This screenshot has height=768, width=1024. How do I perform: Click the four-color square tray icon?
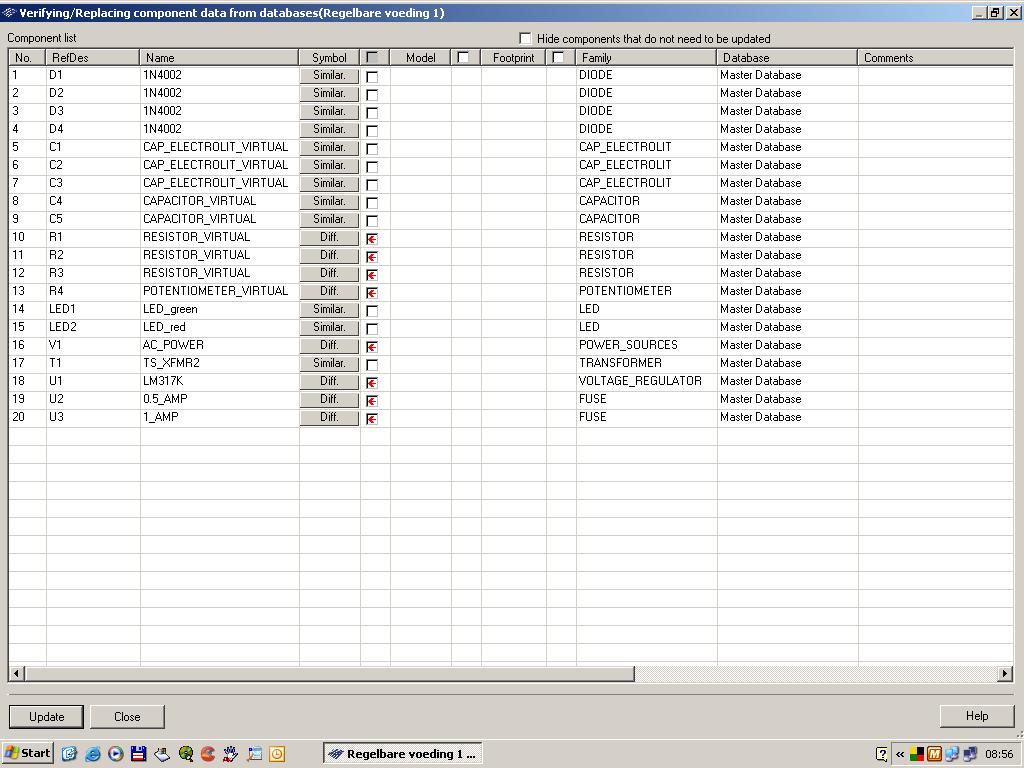[916, 754]
